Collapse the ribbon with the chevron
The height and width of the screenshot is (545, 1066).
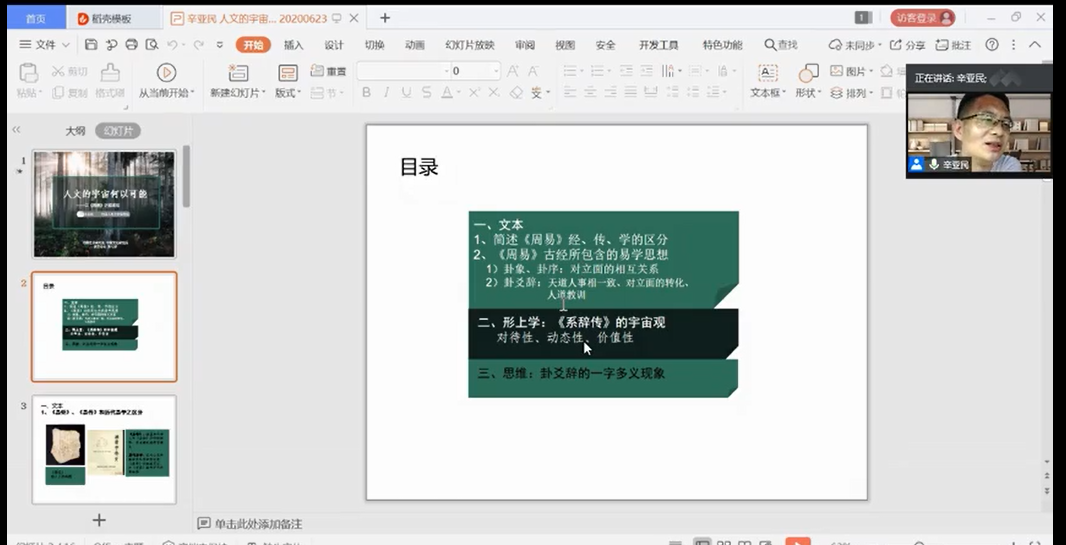1035,45
